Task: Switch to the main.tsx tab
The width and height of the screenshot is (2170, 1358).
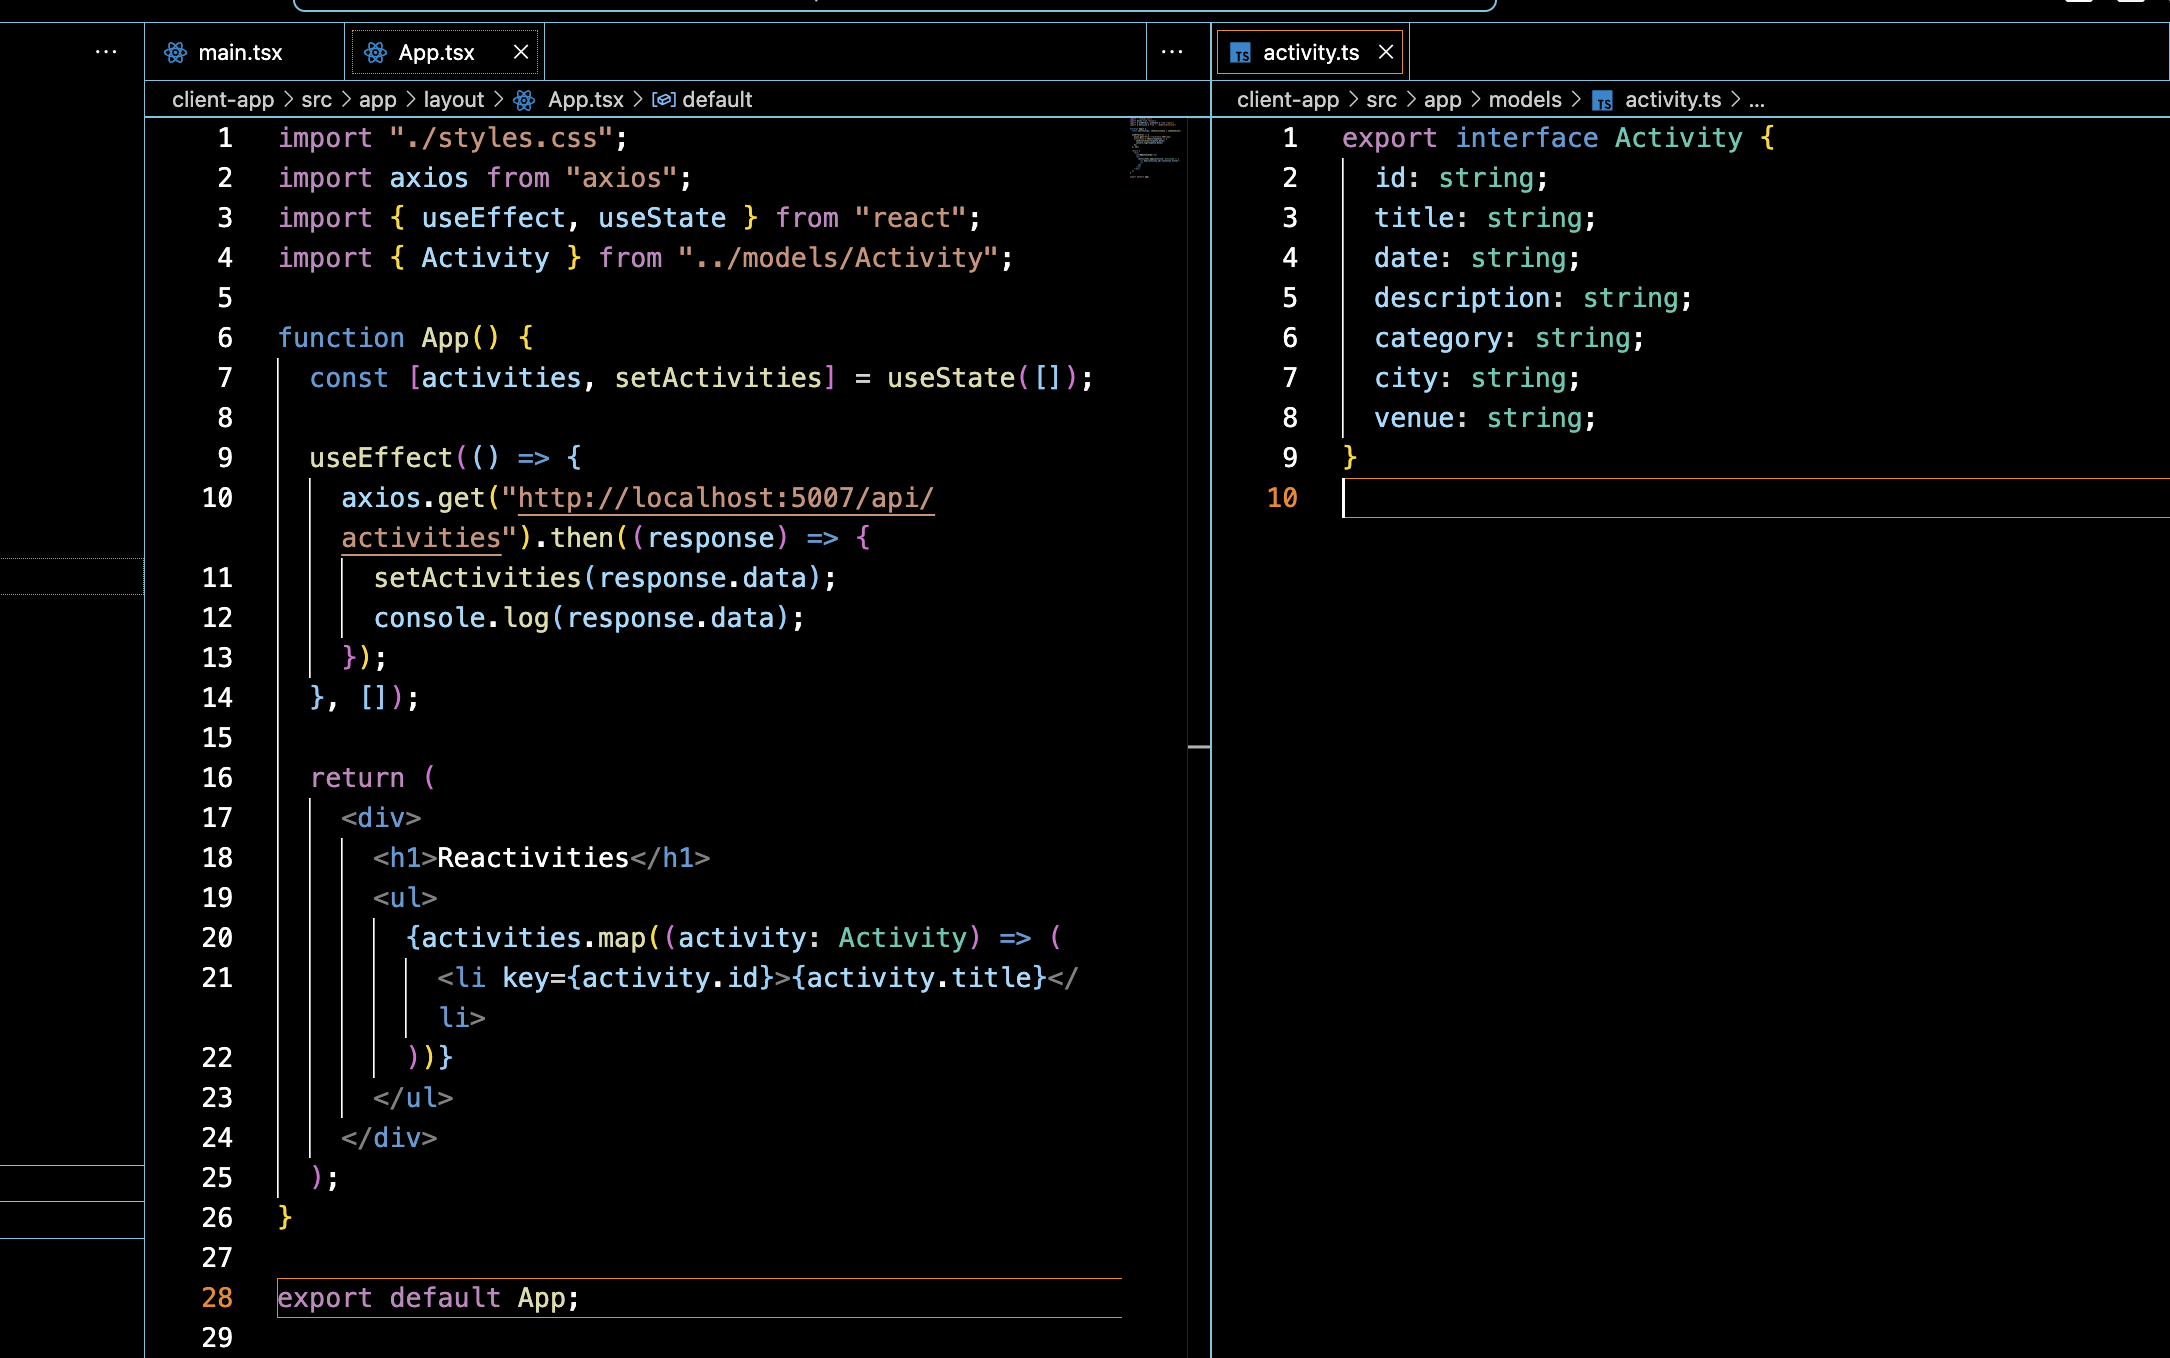Action: pyautogui.click(x=240, y=52)
